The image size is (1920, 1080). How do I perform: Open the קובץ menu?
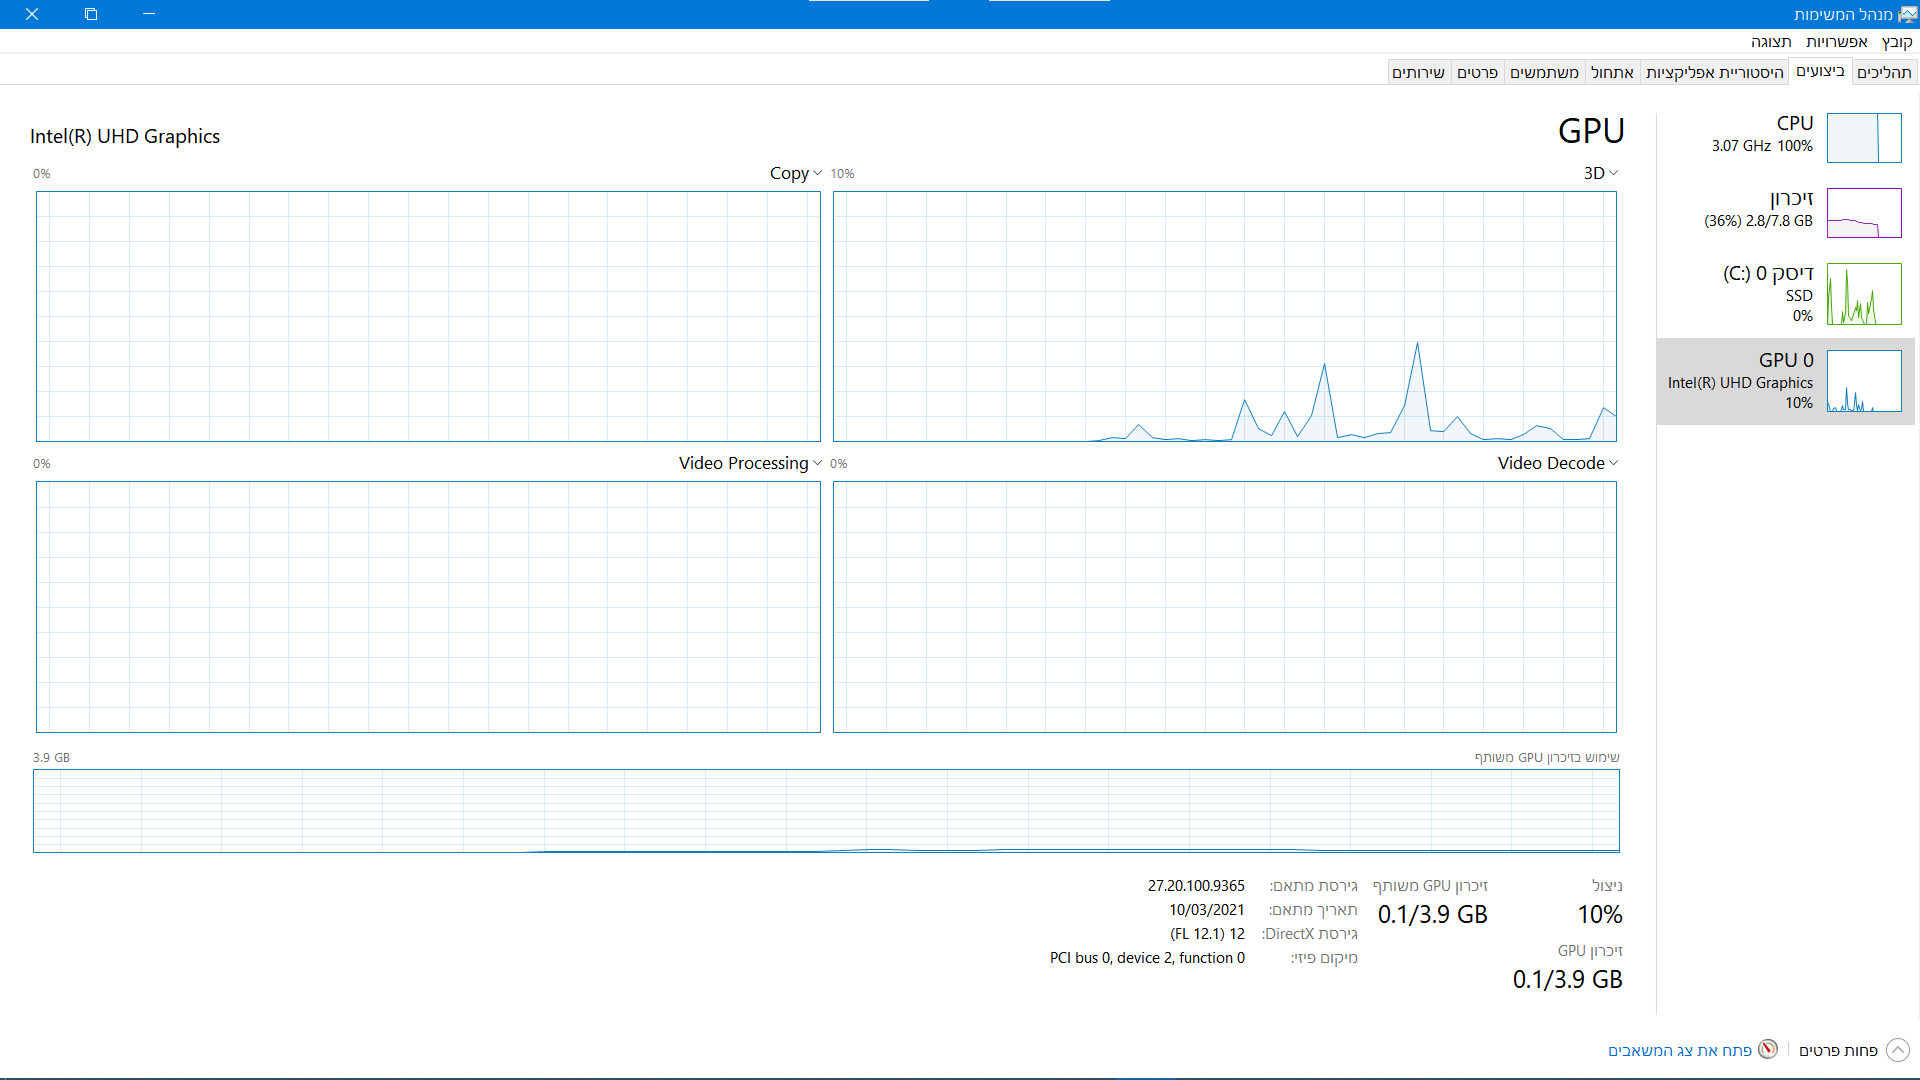[1896, 42]
